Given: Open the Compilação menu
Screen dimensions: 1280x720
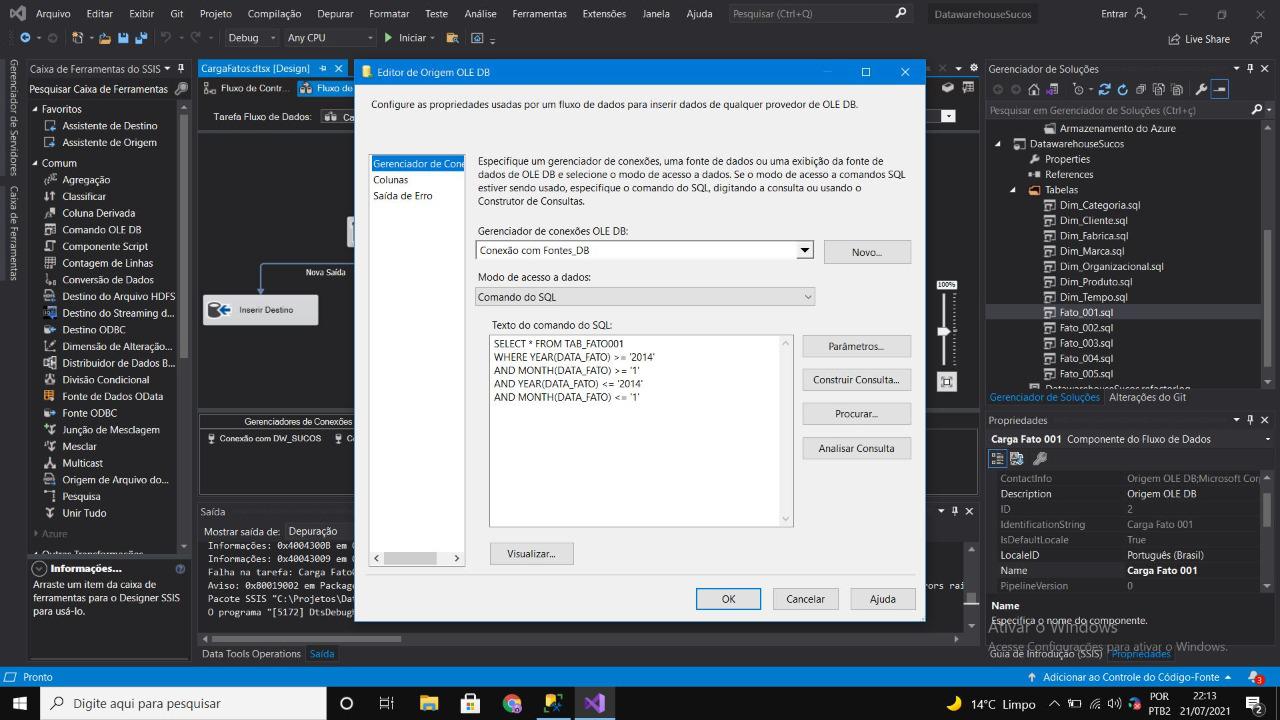Looking at the screenshot, I should click(274, 14).
